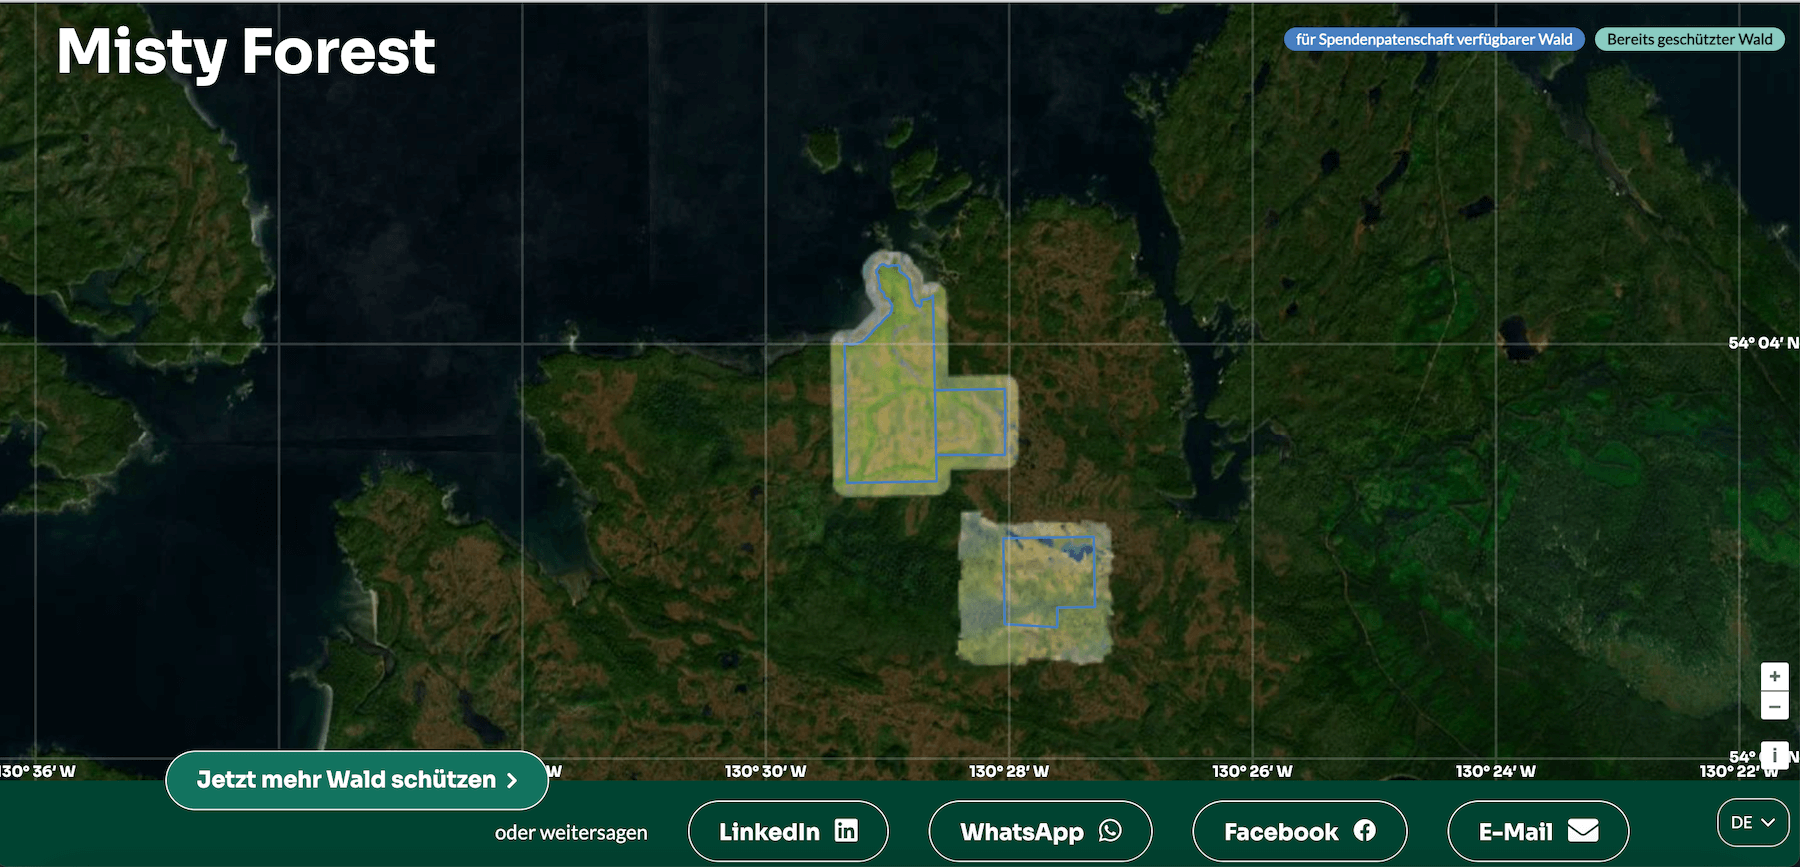Click the 'oder weitersagen' text

click(x=571, y=833)
